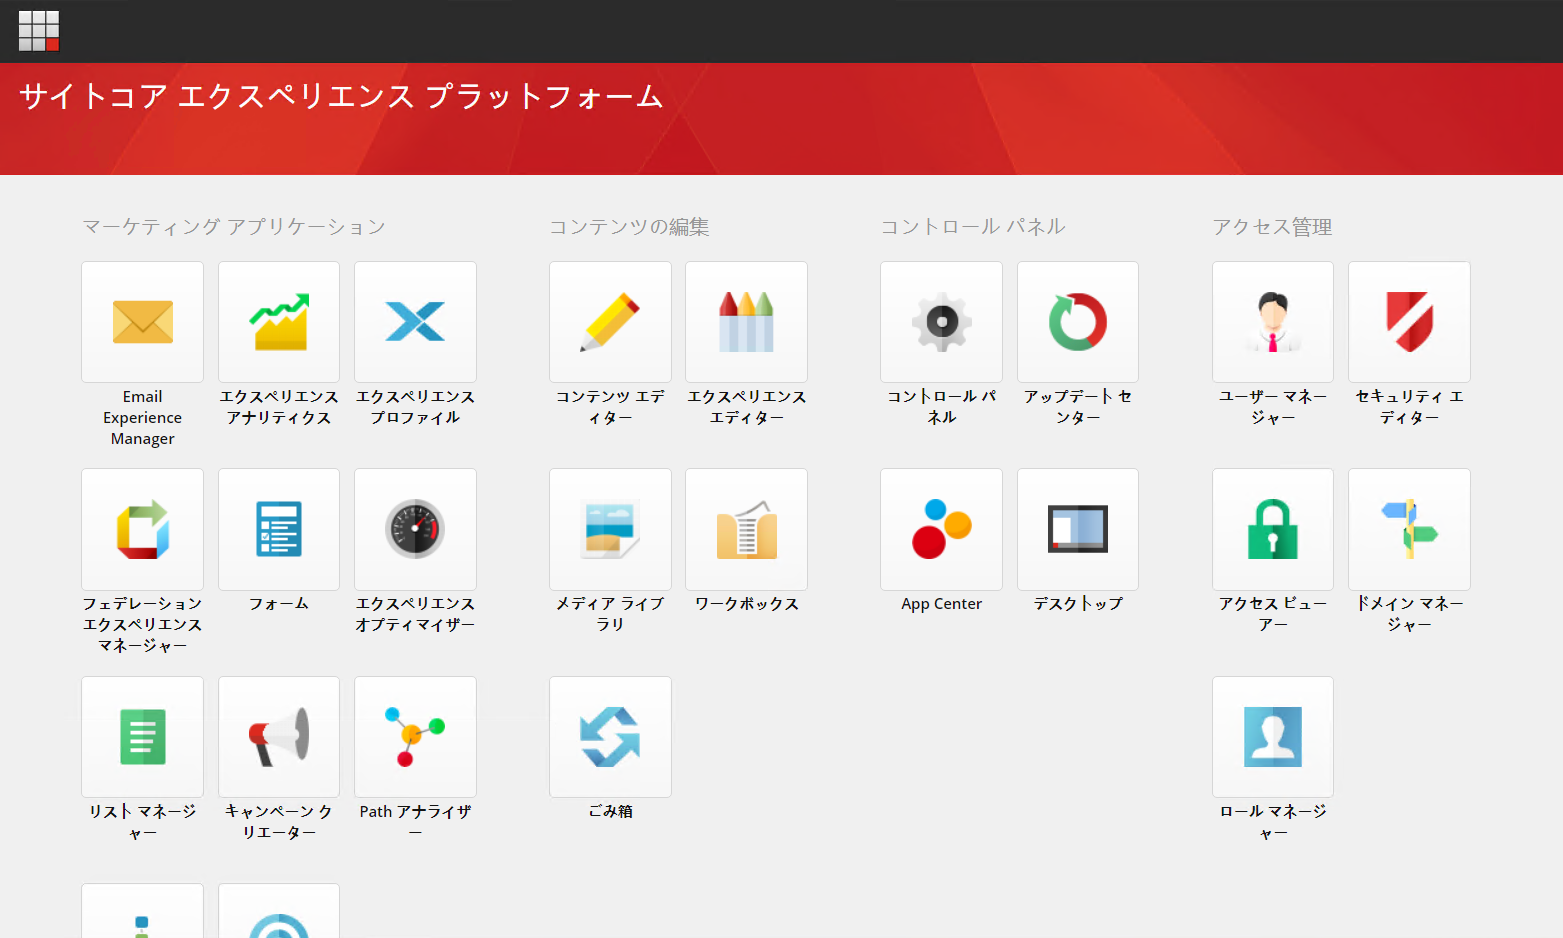Screen dimensions: 1563x938
Task: Open エクスペリエンス エディター crayons icon
Action: point(746,322)
